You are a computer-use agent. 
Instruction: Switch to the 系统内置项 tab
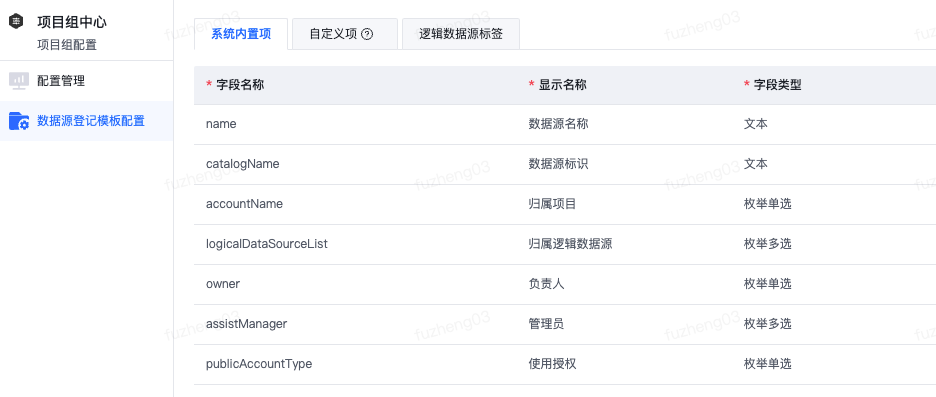pyautogui.click(x=241, y=34)
